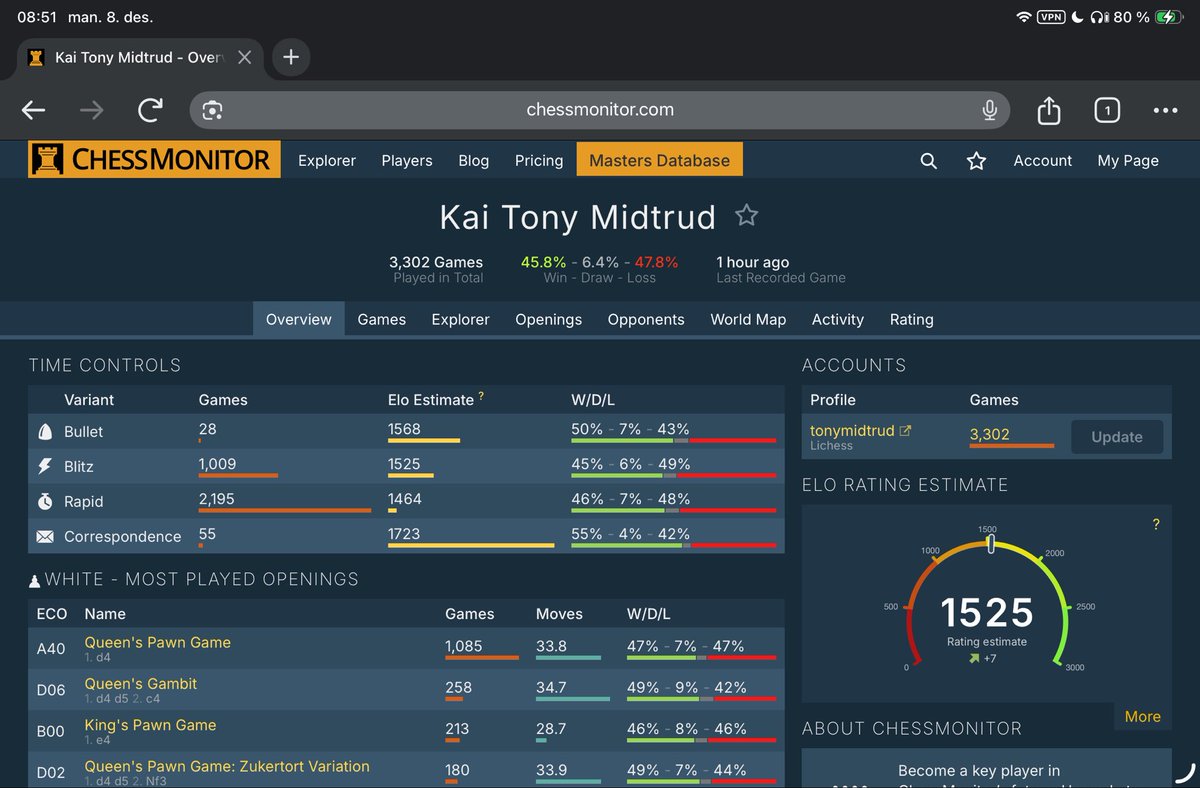
Task: Favorite player with star beside Kai Tony Midtrud
Action: click(746, 216)
